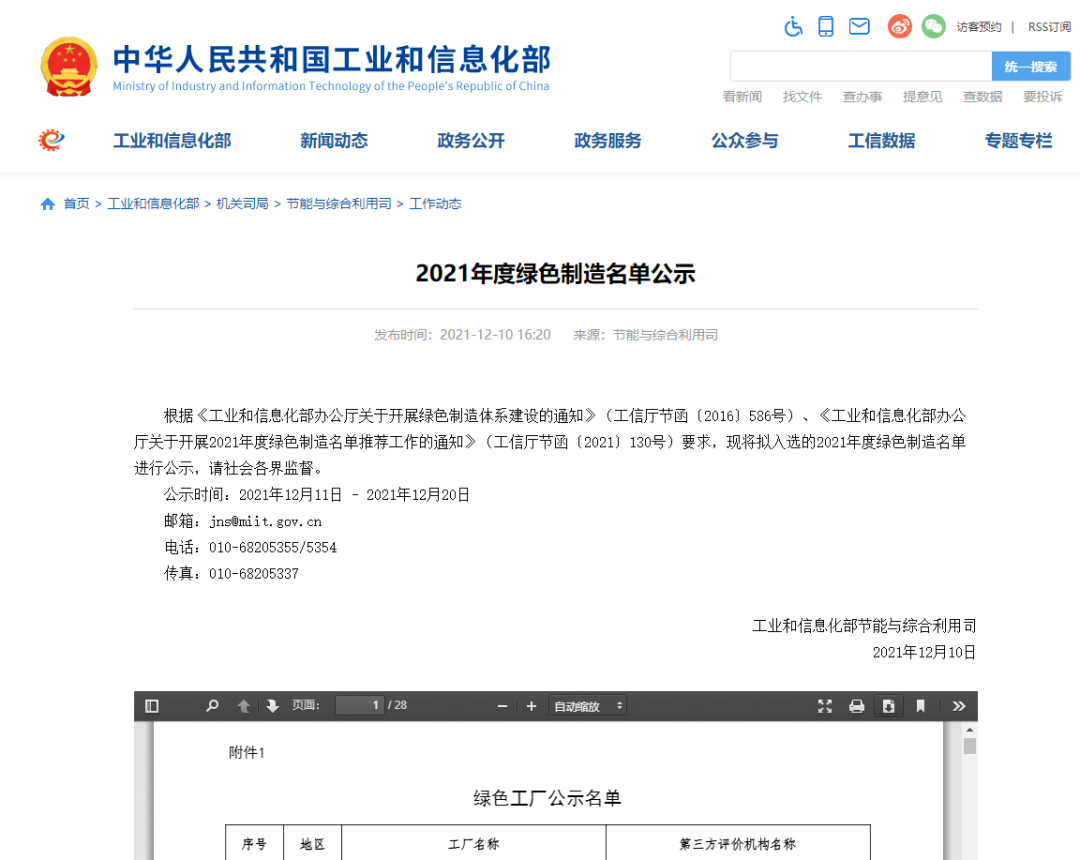Click the 第三方评价机构名称 table header

738,844
